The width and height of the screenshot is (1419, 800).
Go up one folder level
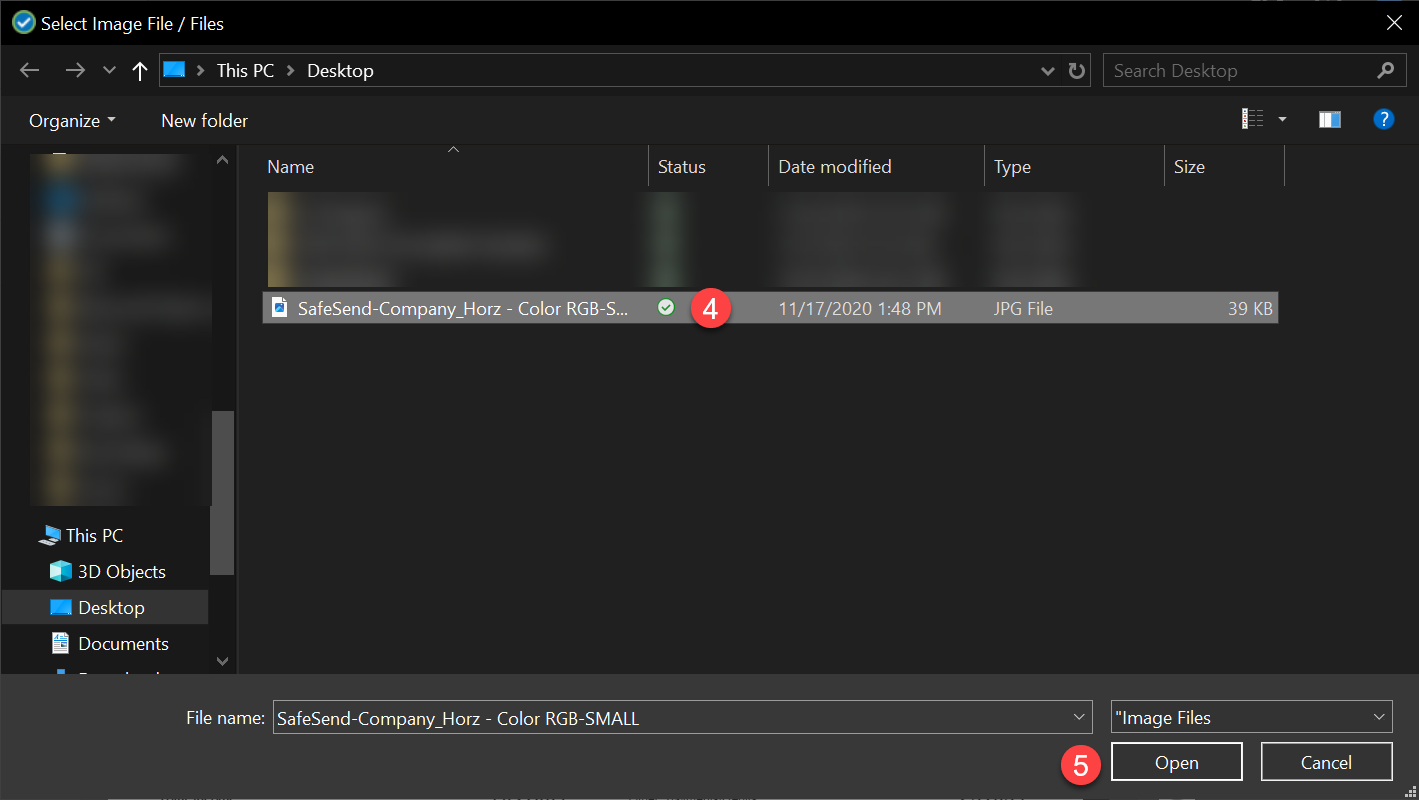click(140, 71)
